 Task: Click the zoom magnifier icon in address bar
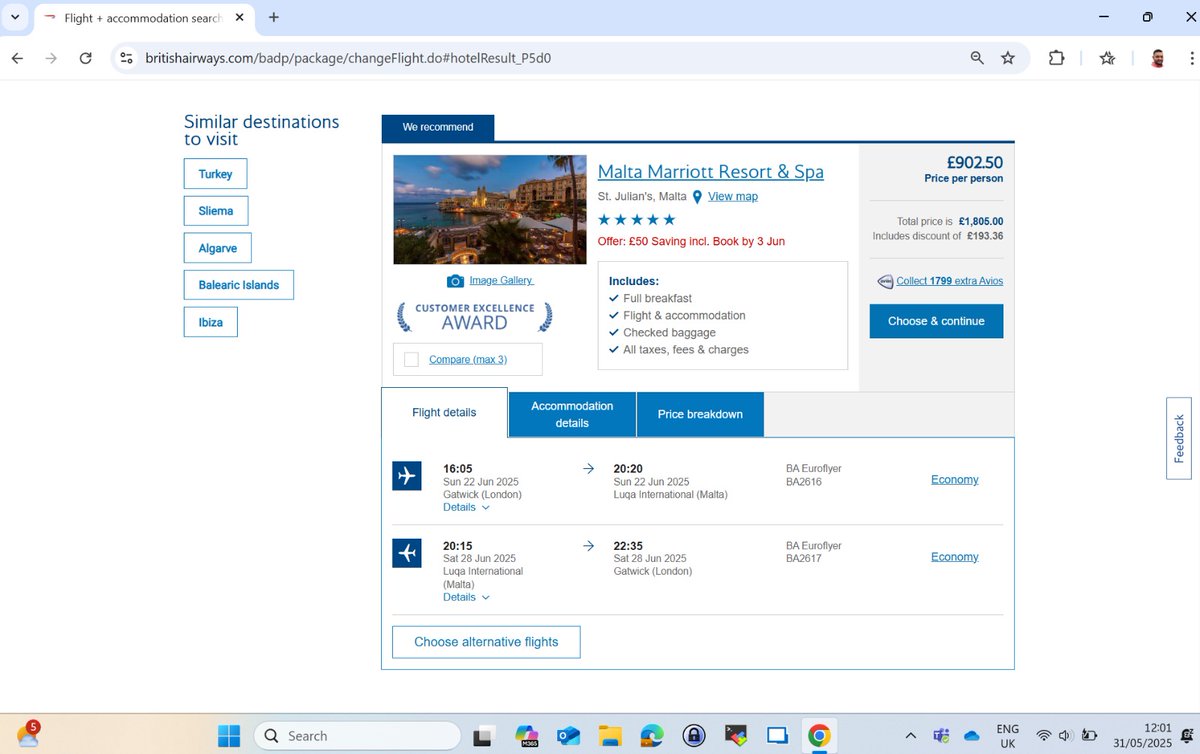coord(977,58)
